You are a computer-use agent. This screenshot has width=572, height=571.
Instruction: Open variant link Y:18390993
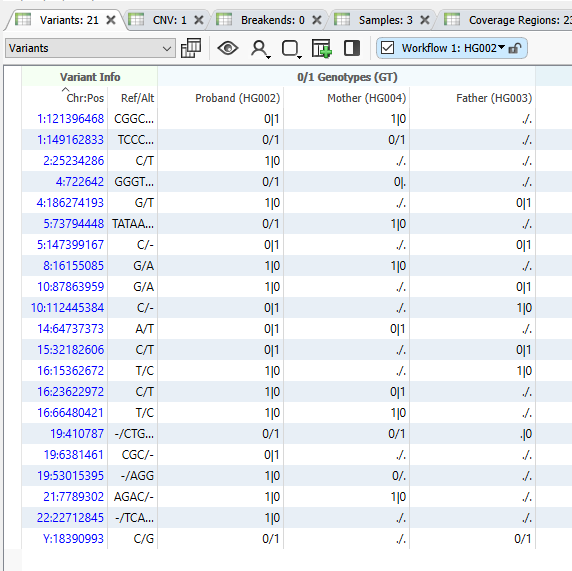coord(73,539)
